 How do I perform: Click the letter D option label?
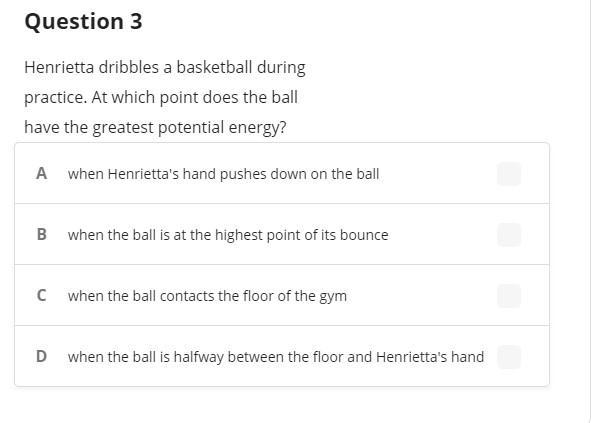(41, 356)
